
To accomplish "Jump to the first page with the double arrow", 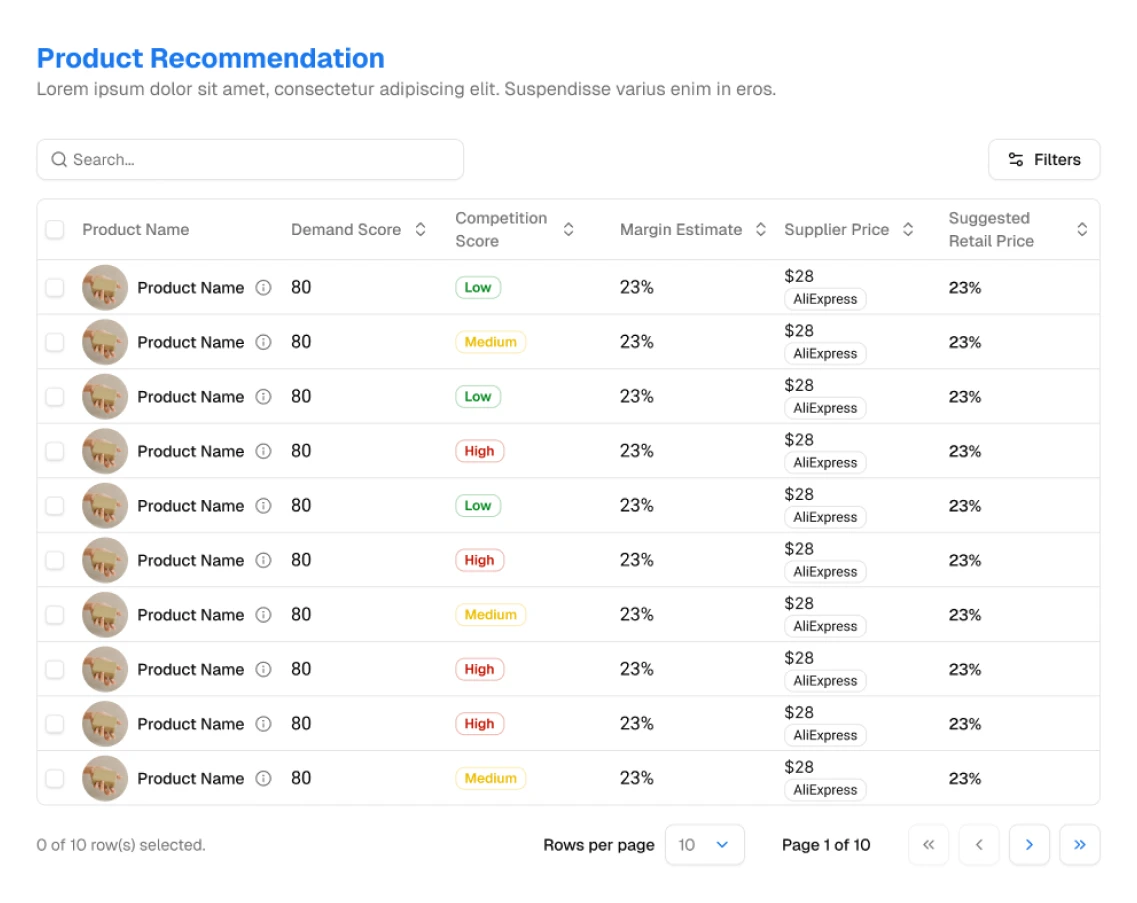I will [x=928, y=845].
